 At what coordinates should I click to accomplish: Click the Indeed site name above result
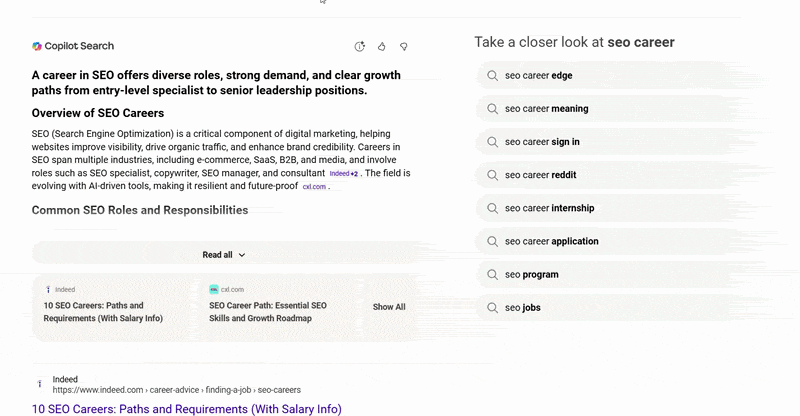(65, 379)
